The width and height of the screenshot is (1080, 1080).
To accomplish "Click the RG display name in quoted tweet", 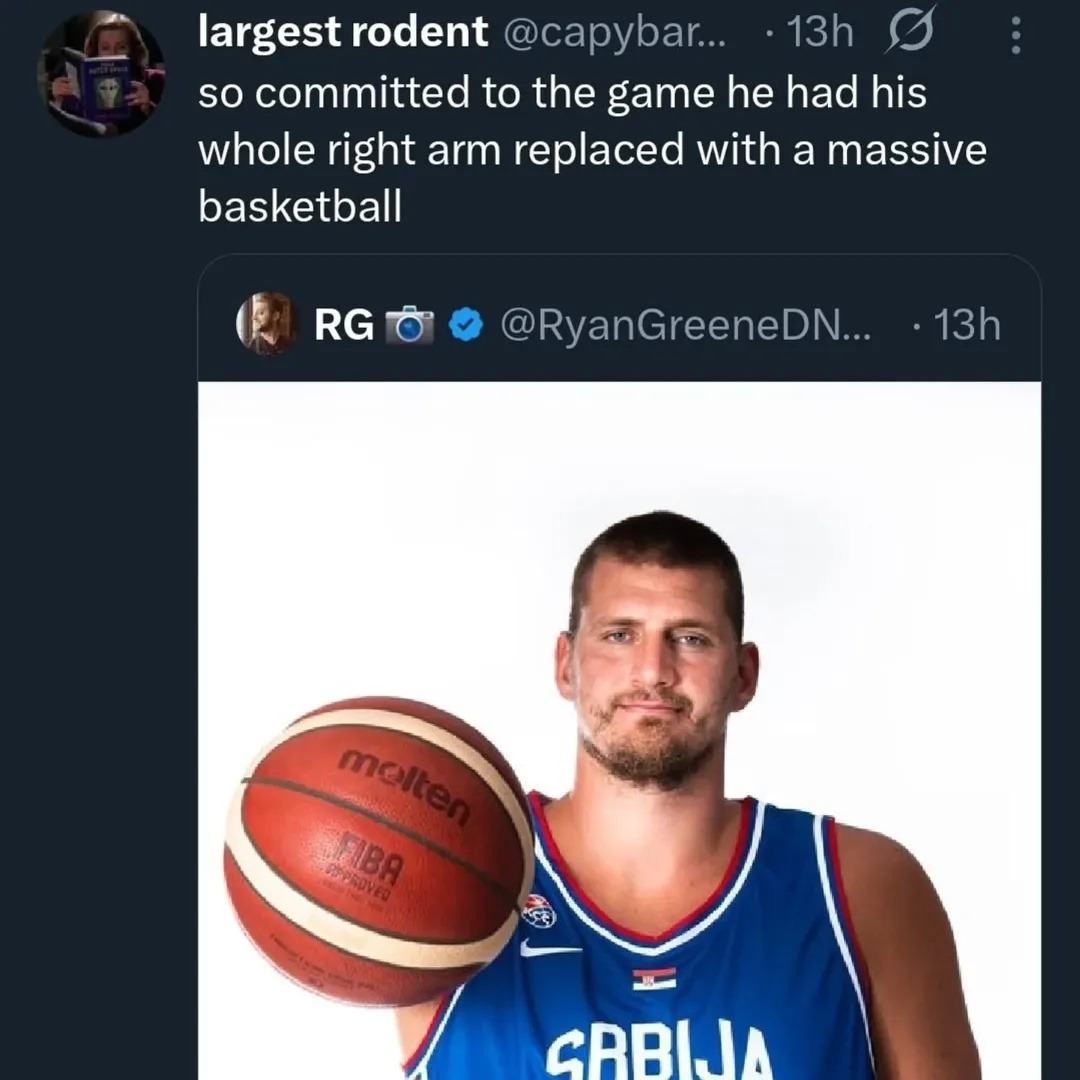I will point(344,325).
